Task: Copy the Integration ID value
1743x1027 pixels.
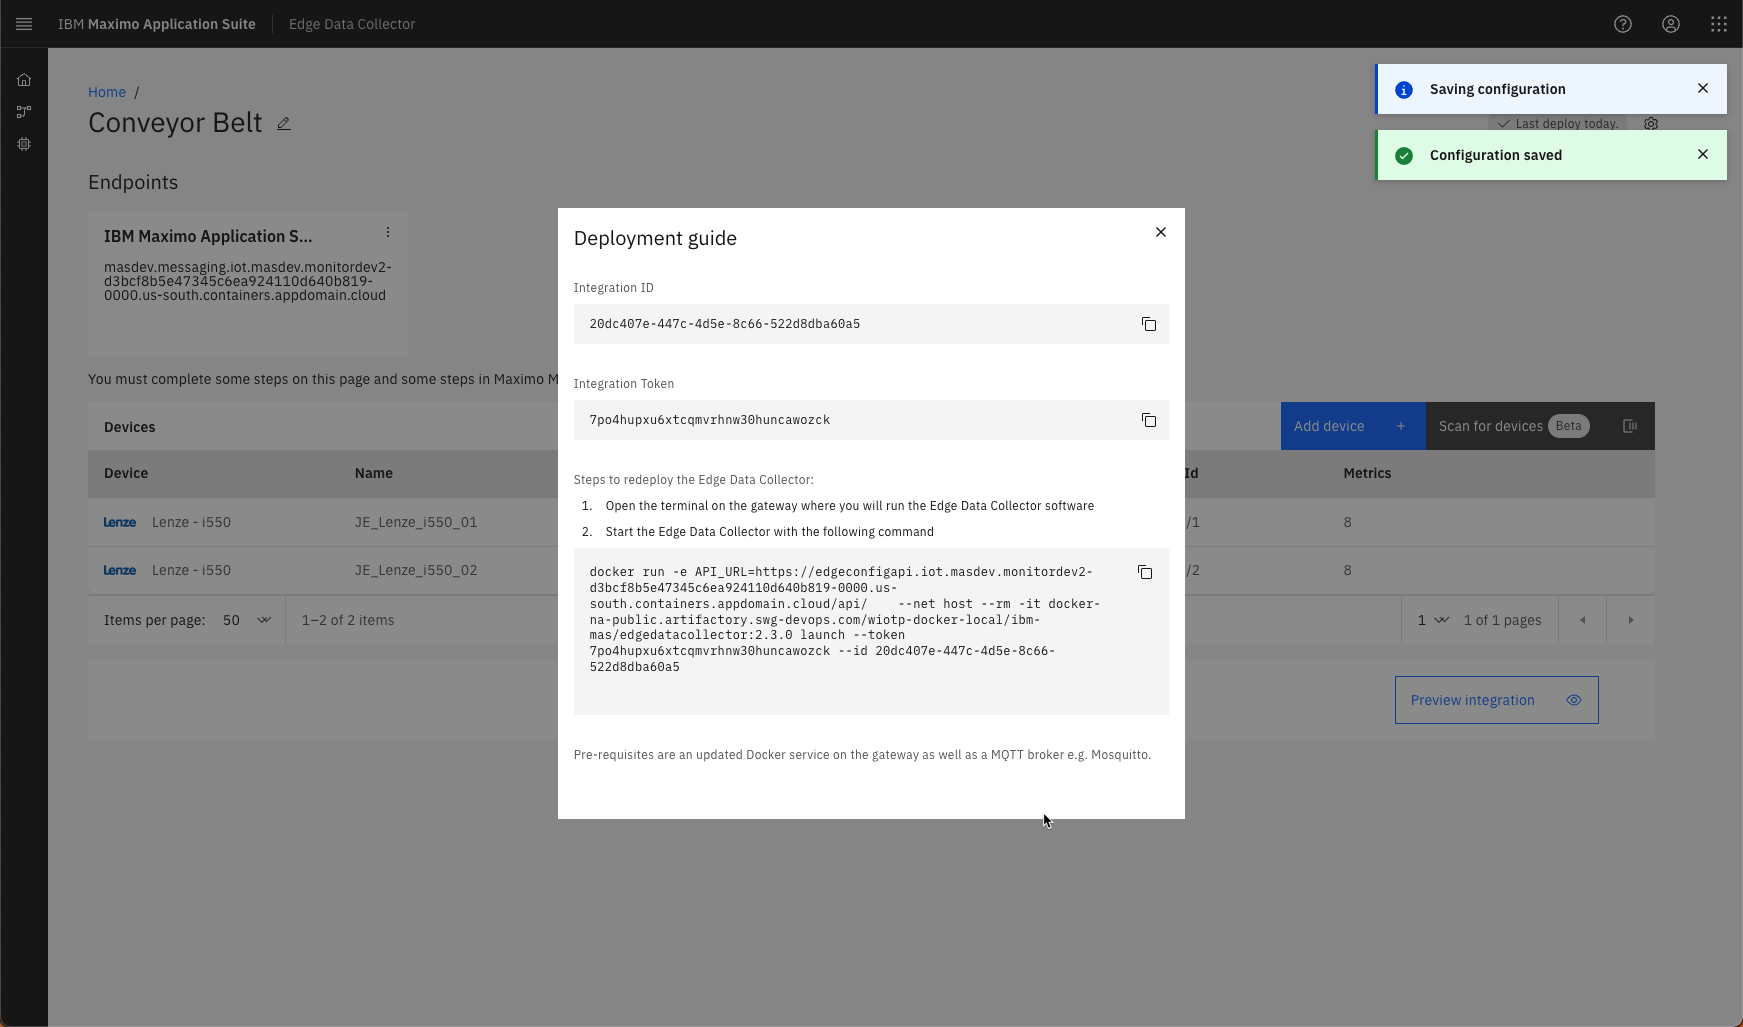Action: click(1149, 324)
